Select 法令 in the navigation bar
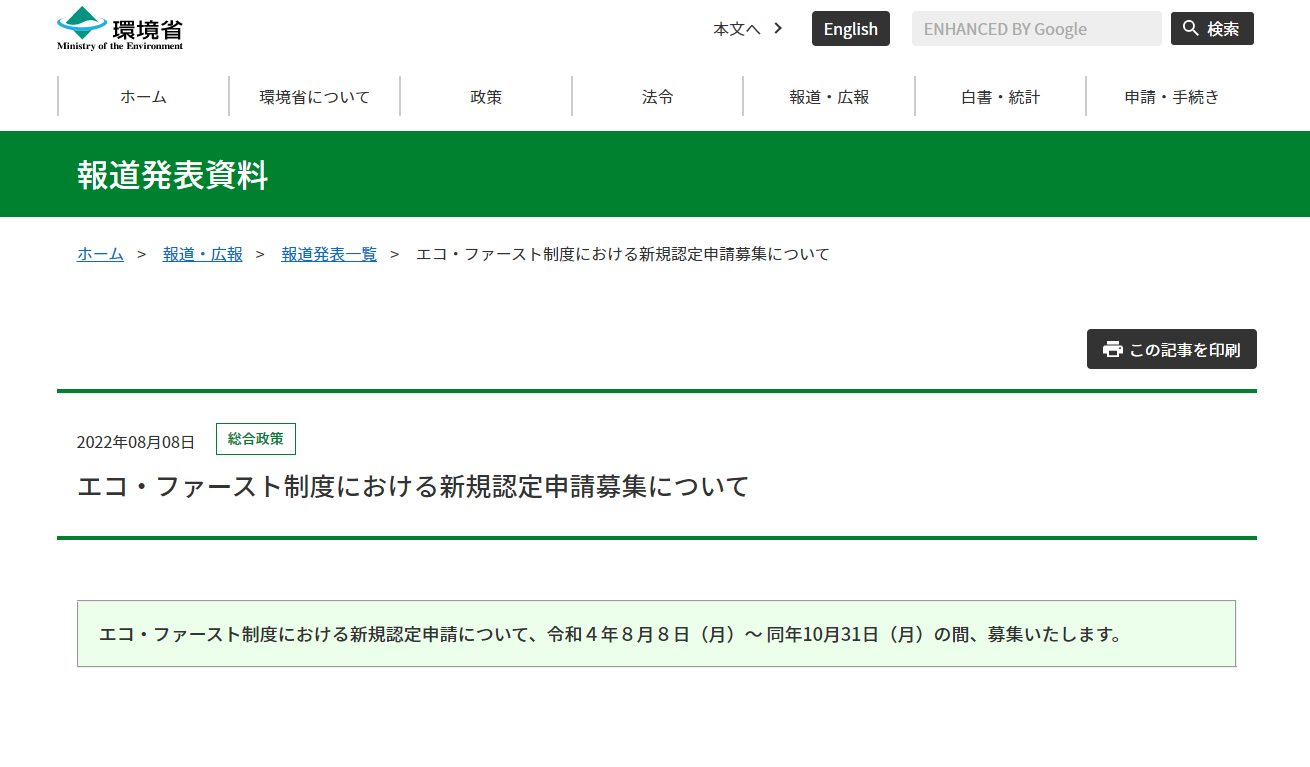Image resolution: width=1310 pixels, height=767 pixels. pyautogui.click(x=657, y=97)
